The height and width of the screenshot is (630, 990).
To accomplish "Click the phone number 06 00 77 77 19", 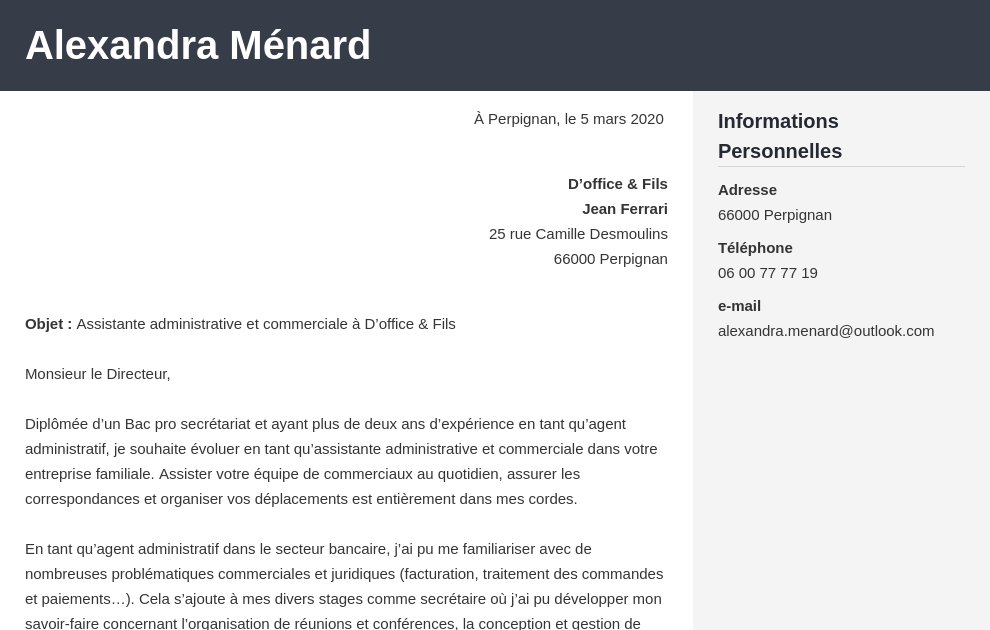I will pyautogui.click(x=768, y=273).
